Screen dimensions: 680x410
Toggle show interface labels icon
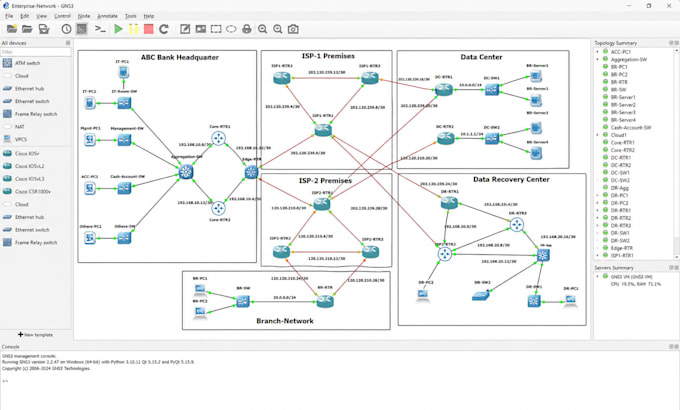pos(82,29)
